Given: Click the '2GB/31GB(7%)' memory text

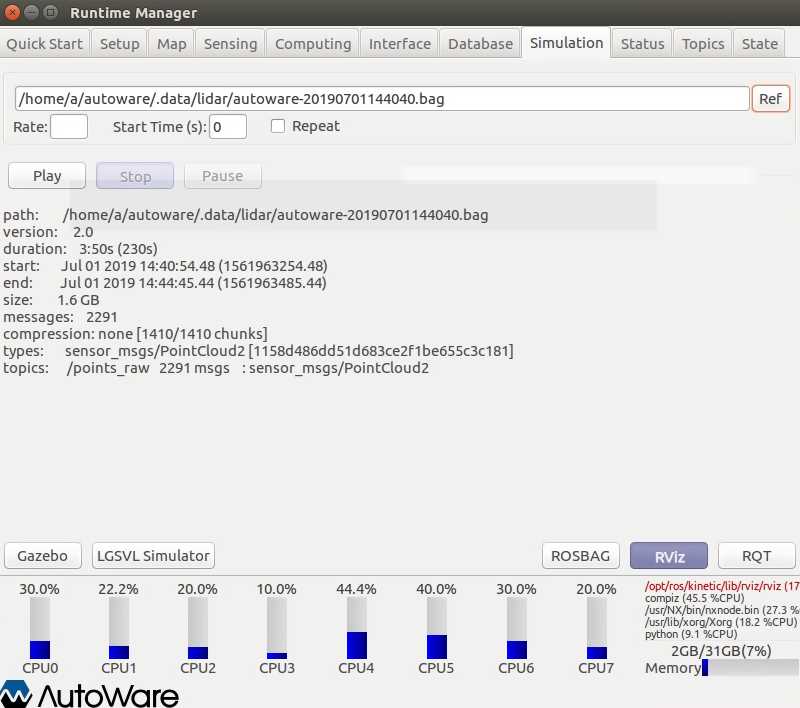Looking at the screenshot, I should click(721, 651).
